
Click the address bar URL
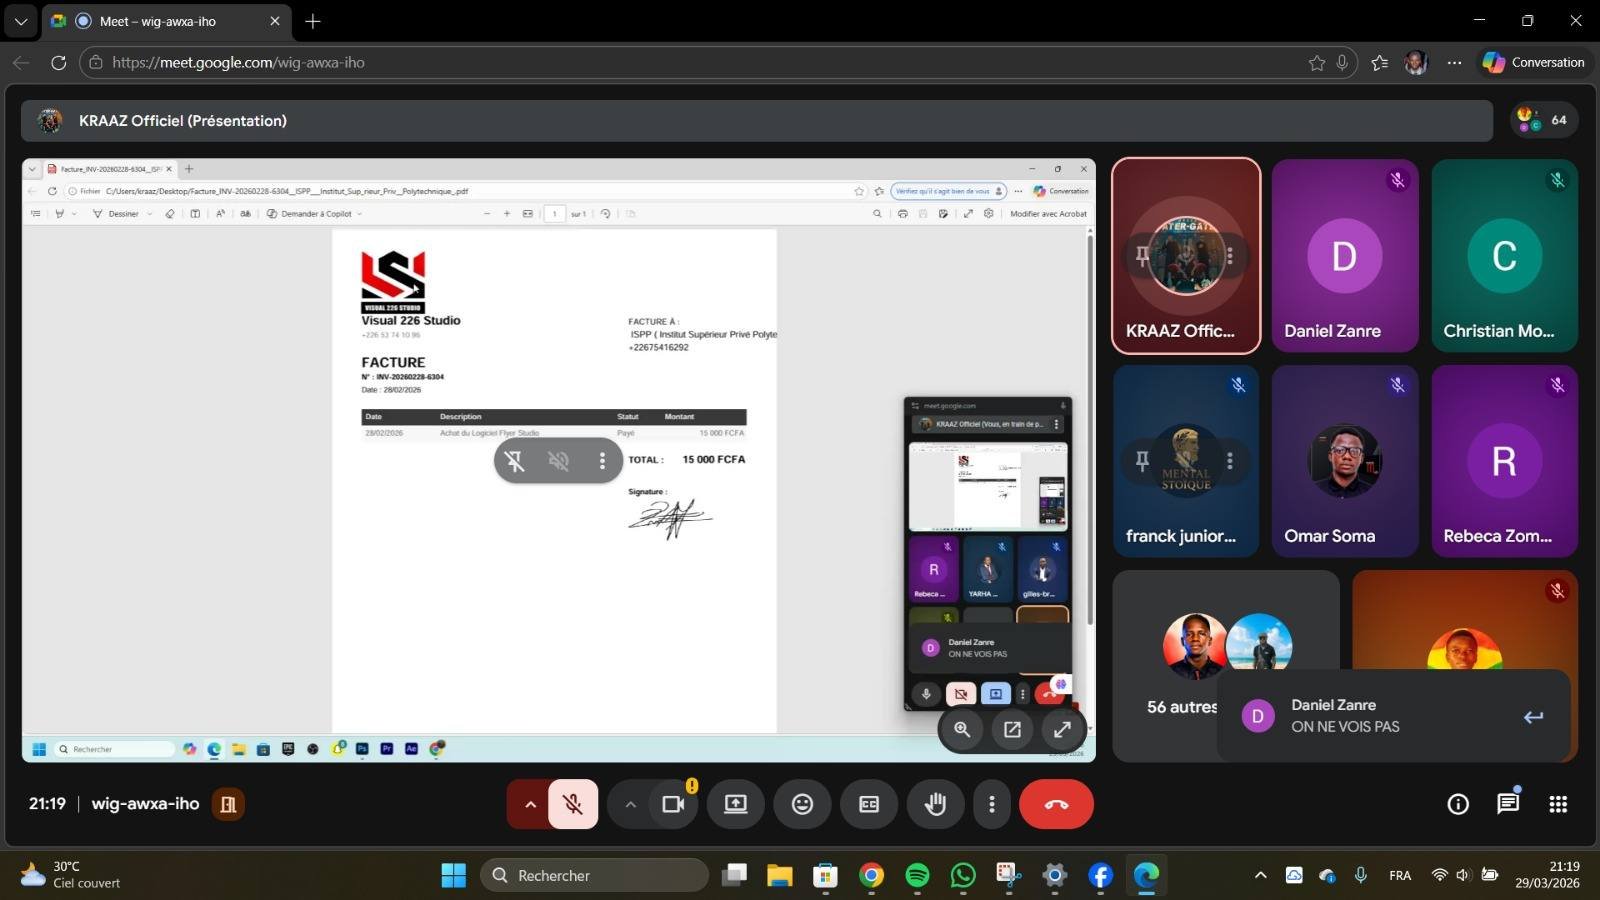(x=238, y=62)
